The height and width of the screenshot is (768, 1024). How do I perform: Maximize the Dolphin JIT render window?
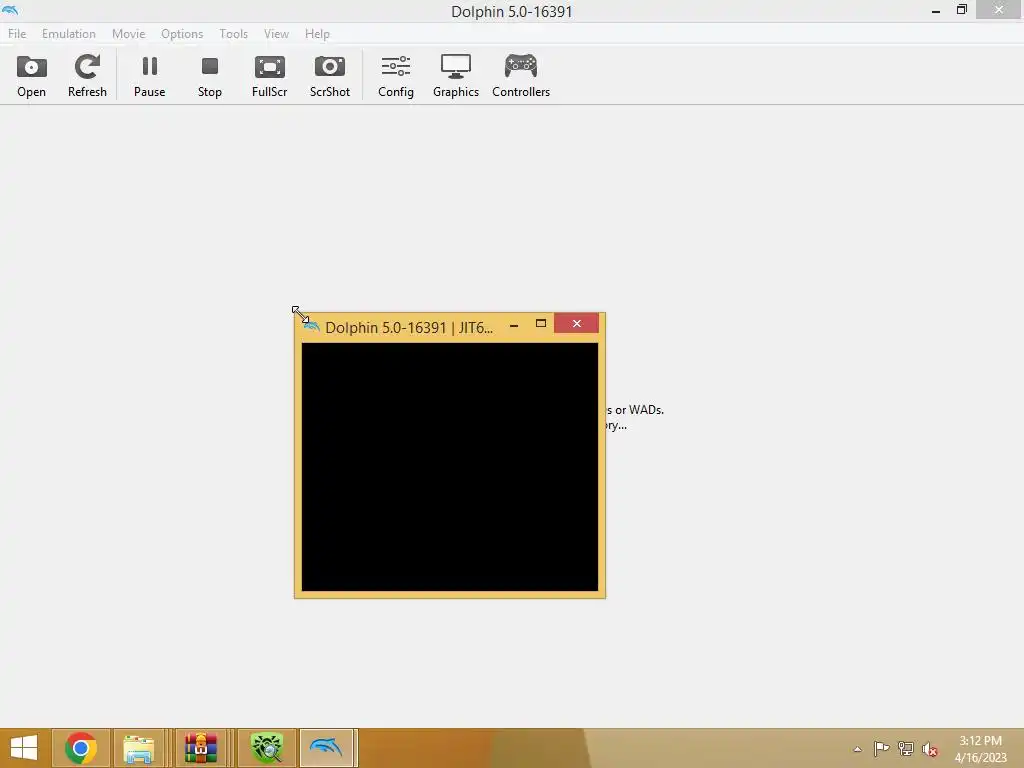[x=541, y=323]
